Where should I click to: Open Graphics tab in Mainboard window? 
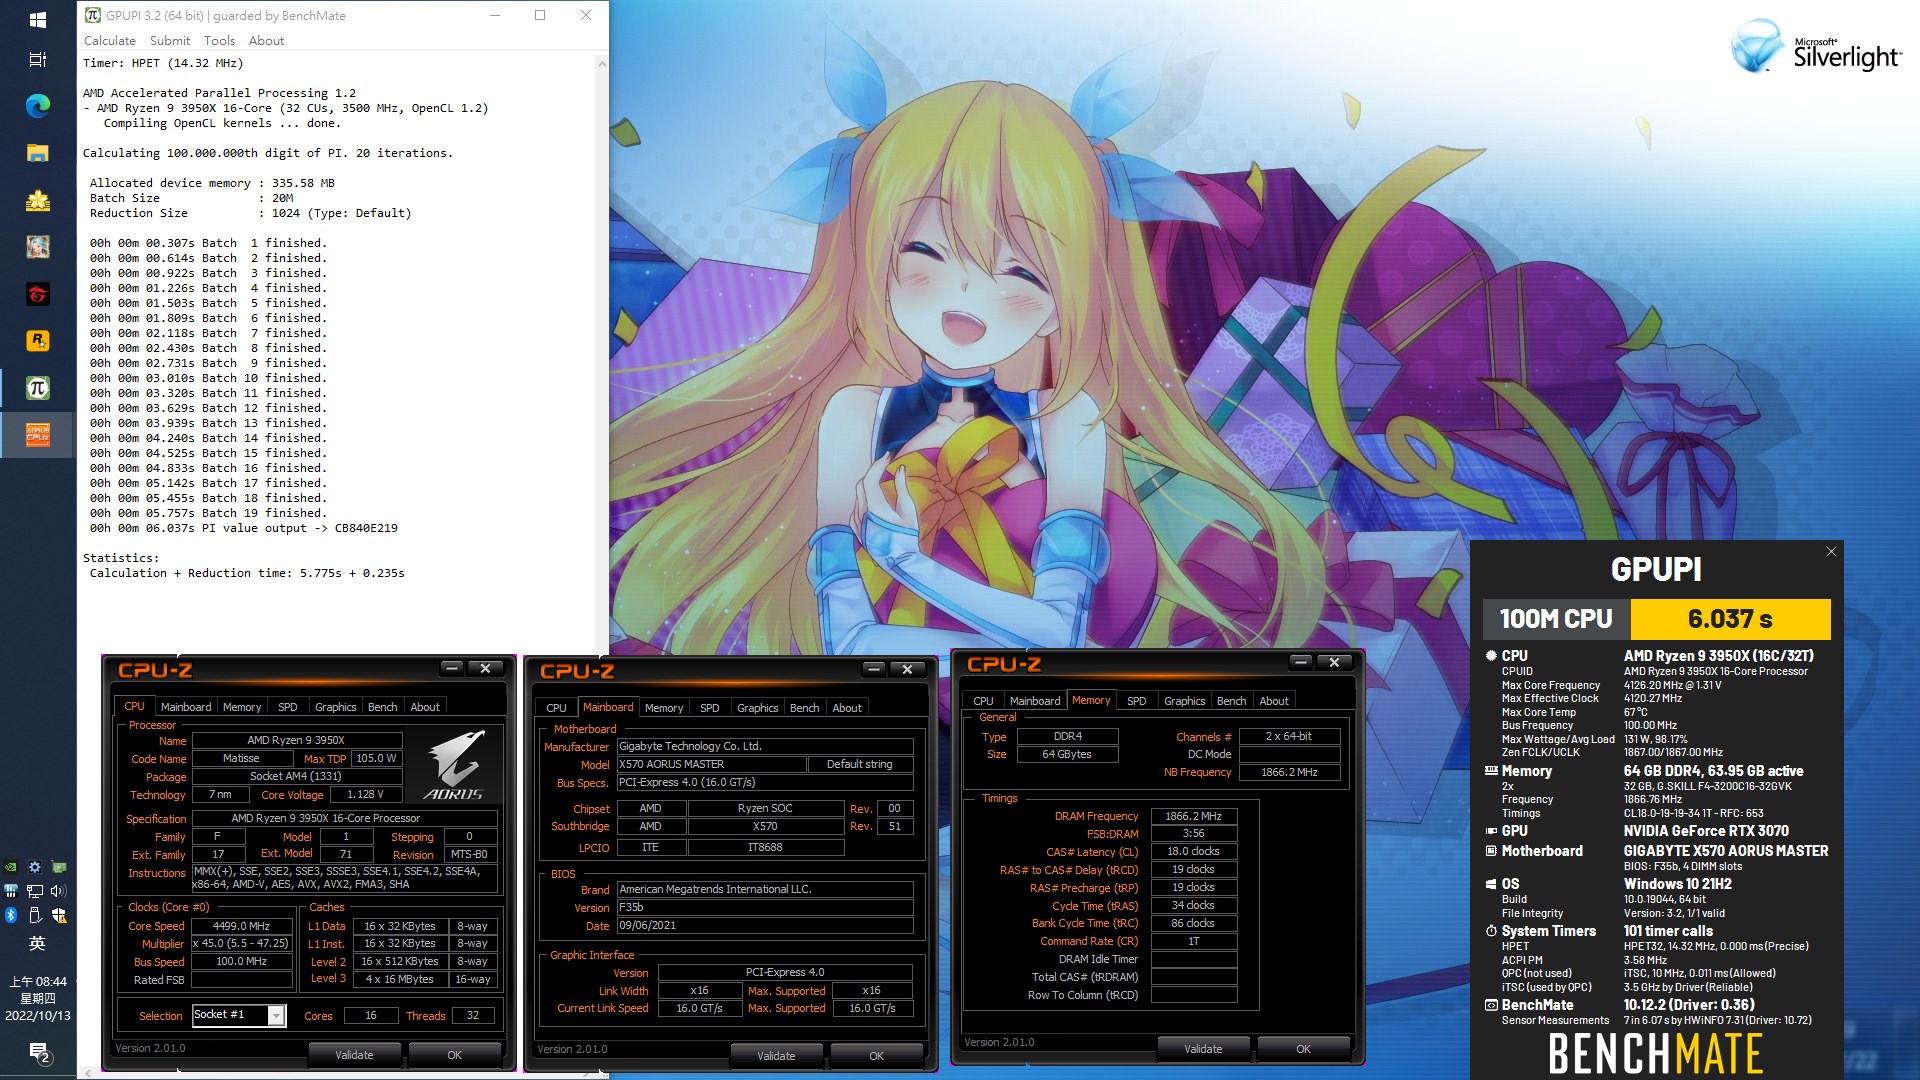pyautogui.click(x=757, y=708)
